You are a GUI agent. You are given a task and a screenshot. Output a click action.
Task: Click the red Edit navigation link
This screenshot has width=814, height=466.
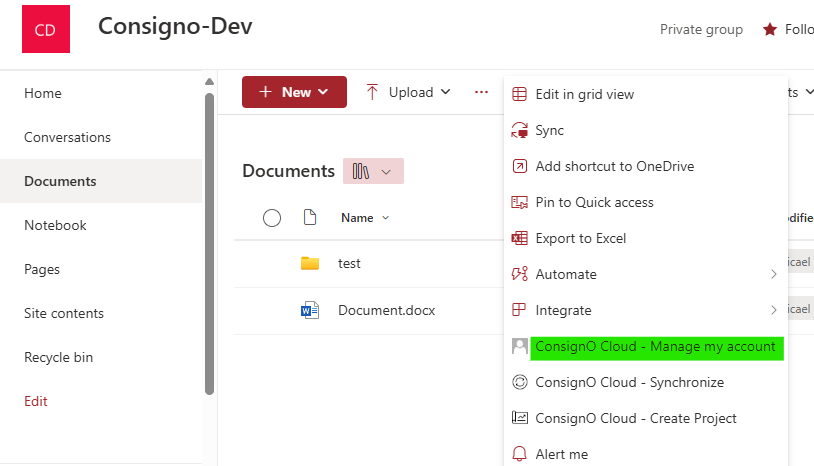point(36,401)
